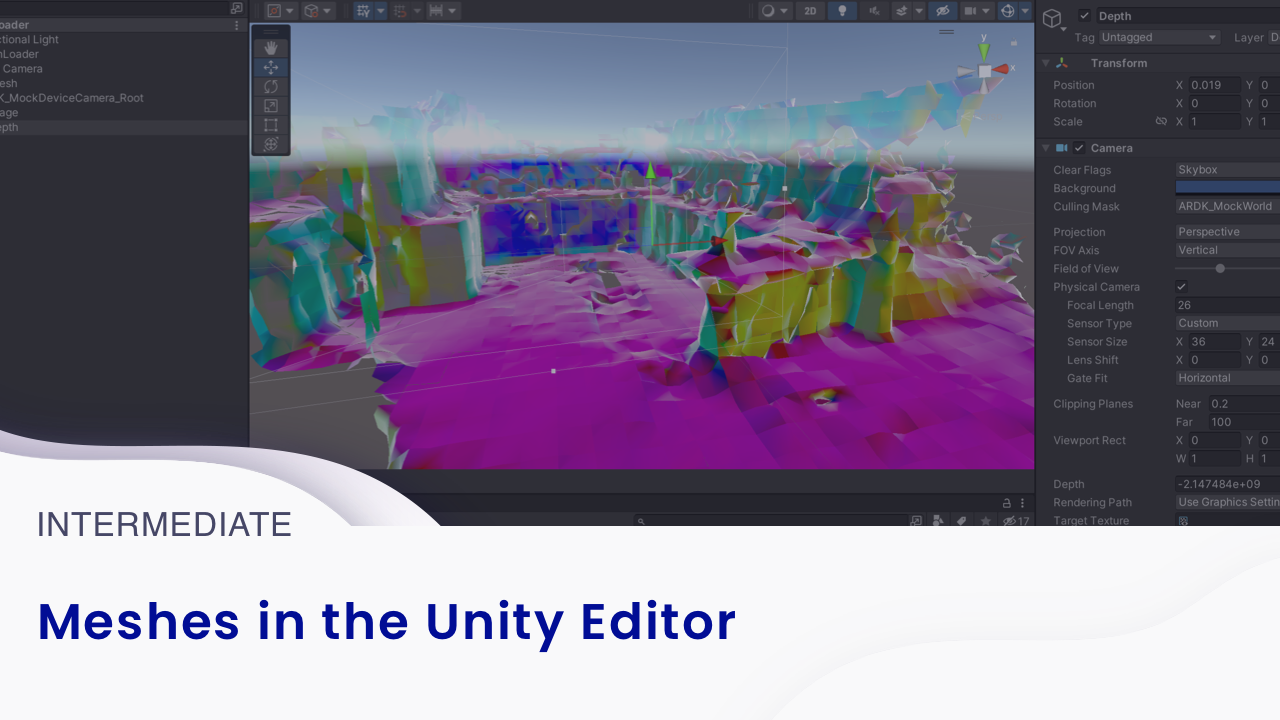The height and width of the screenshot is (720, 1280).
Task: Click the tool handle position (pivot) icon
Action: point(274,11)
